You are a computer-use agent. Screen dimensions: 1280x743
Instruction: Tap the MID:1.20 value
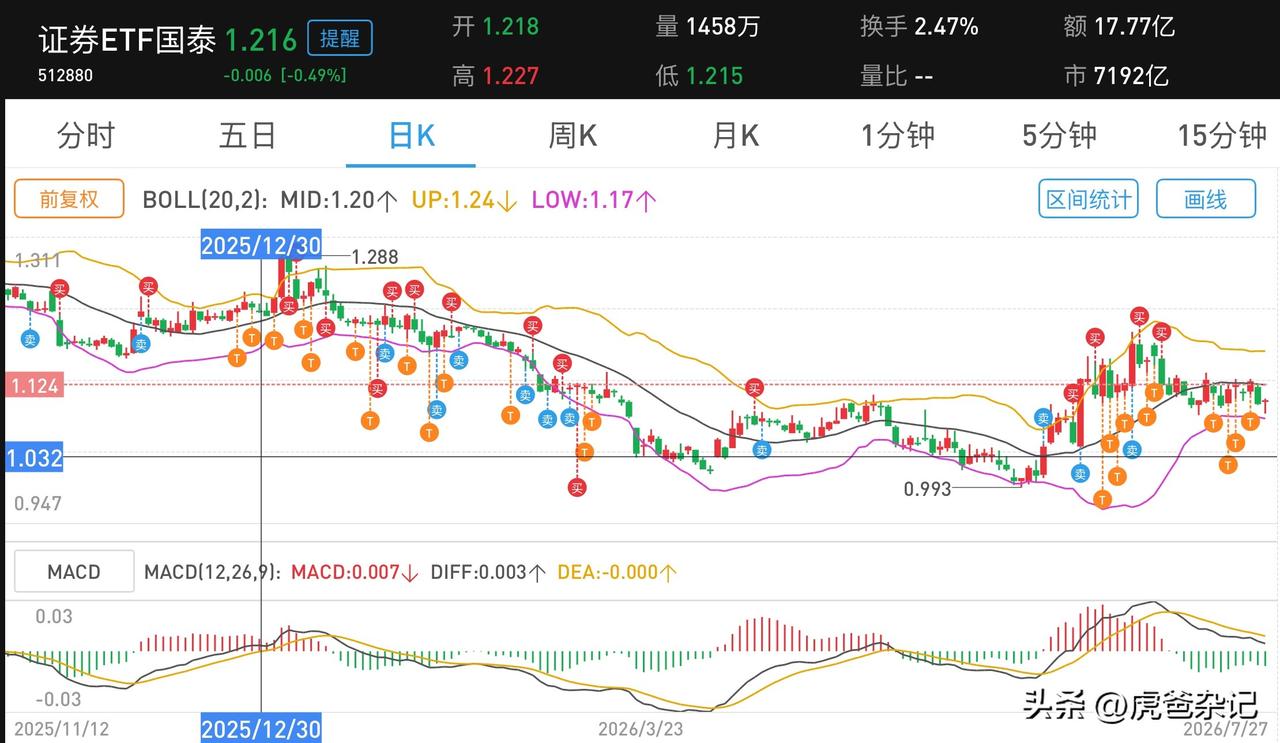[339, 200]
